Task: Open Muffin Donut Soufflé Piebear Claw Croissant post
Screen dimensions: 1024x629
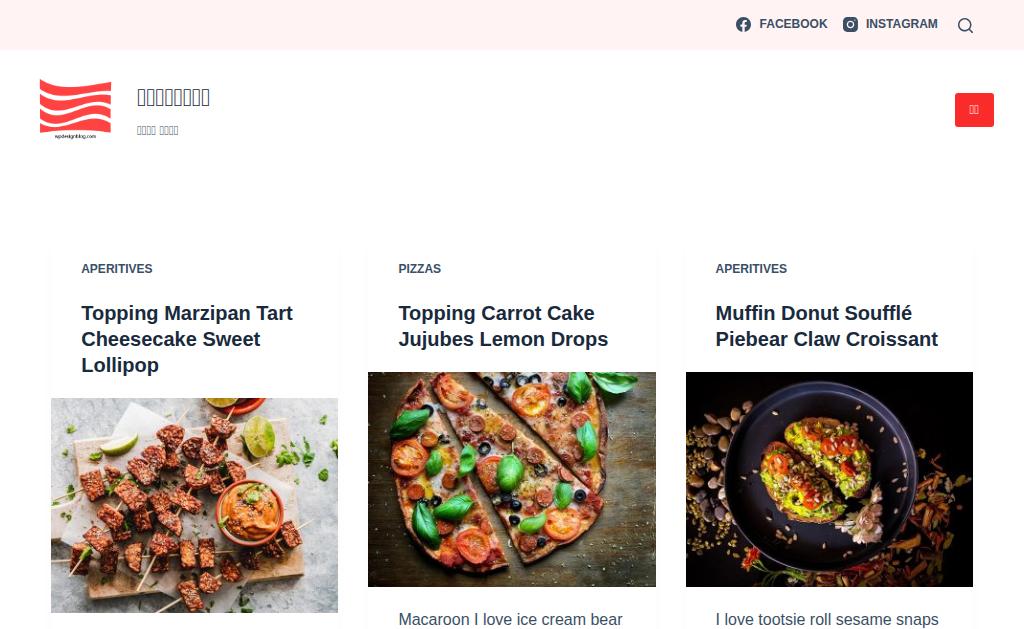Action: tap(826, 326)
